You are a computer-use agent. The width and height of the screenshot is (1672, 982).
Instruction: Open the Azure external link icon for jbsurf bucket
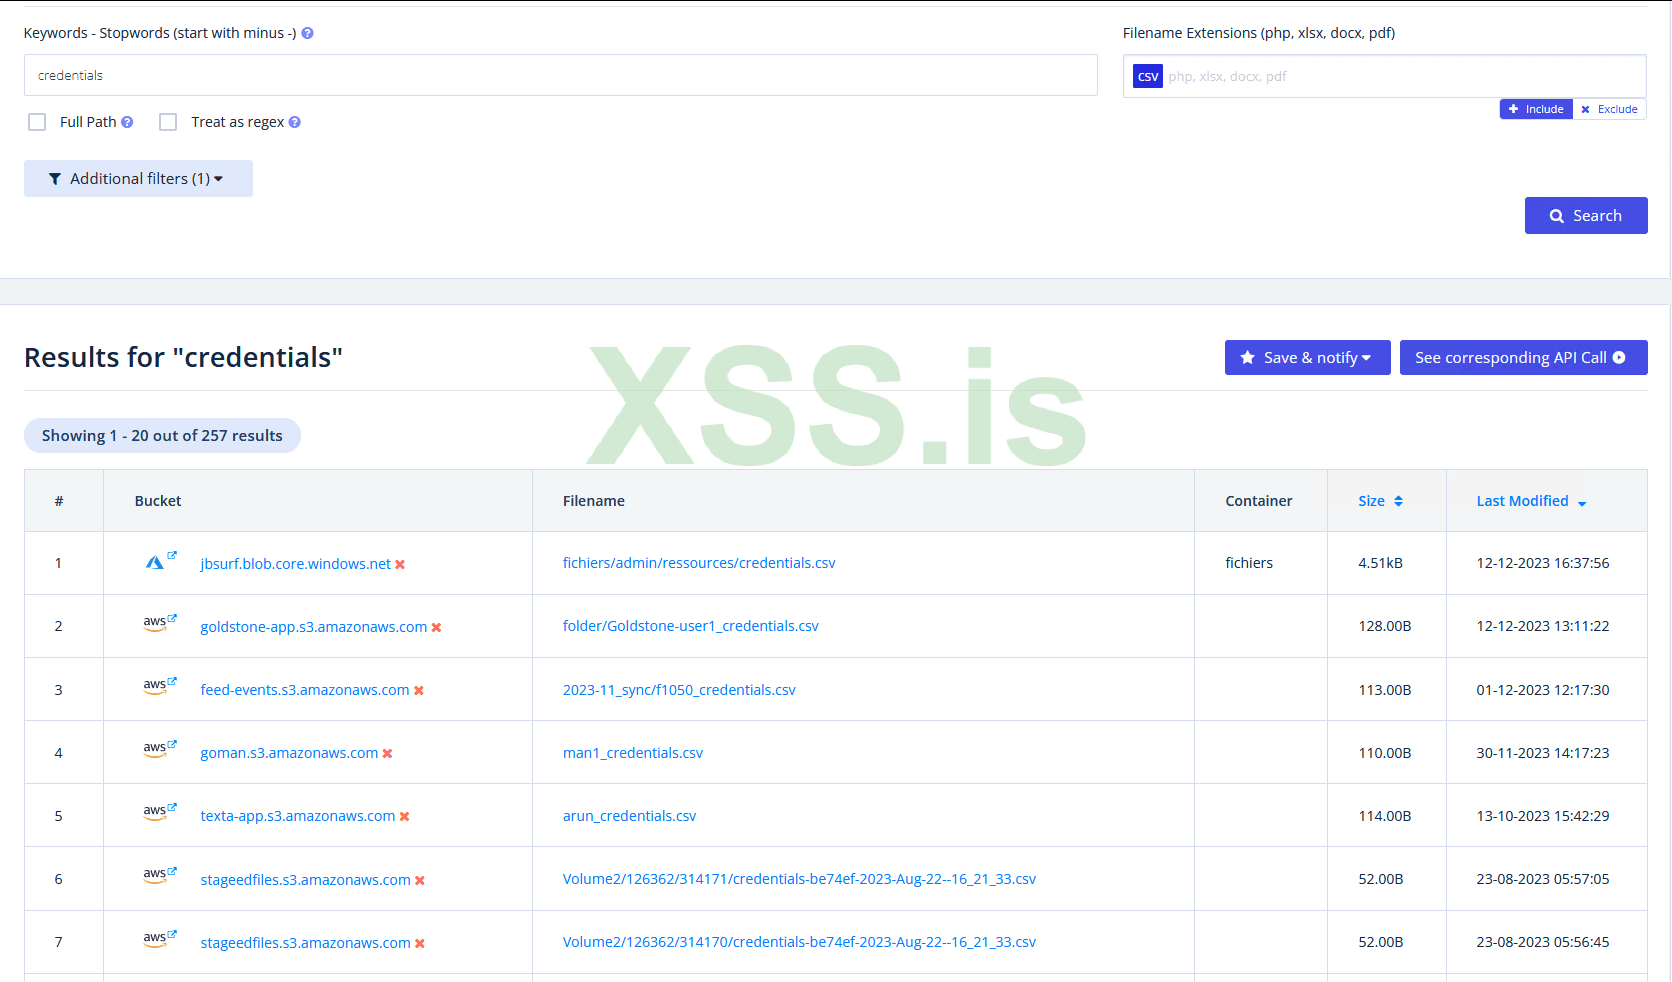160,561
